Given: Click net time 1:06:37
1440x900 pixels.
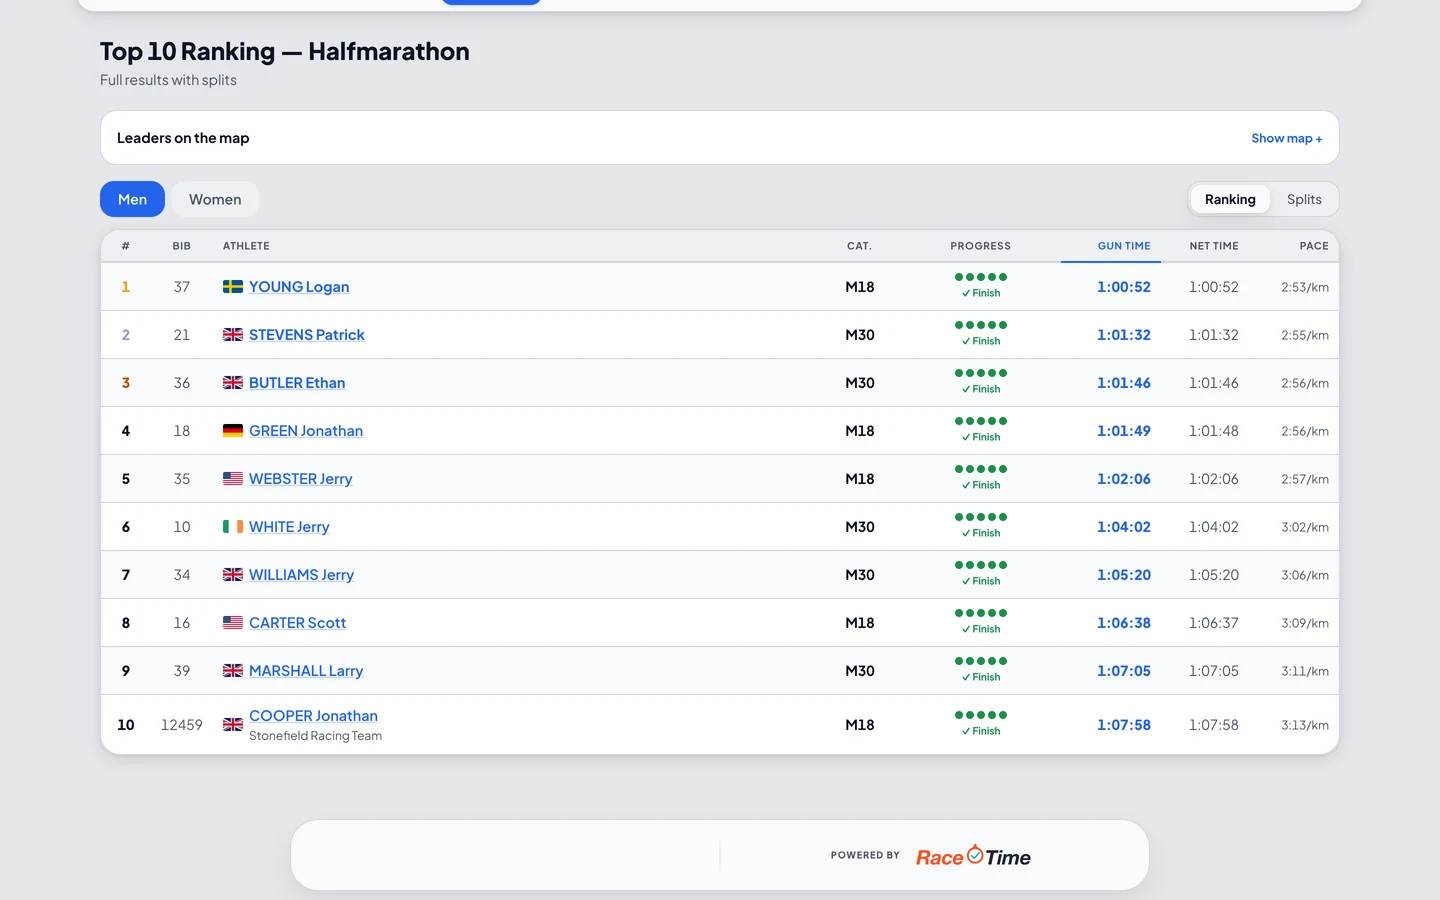Looking at the screenshot, I should 1214,623.
